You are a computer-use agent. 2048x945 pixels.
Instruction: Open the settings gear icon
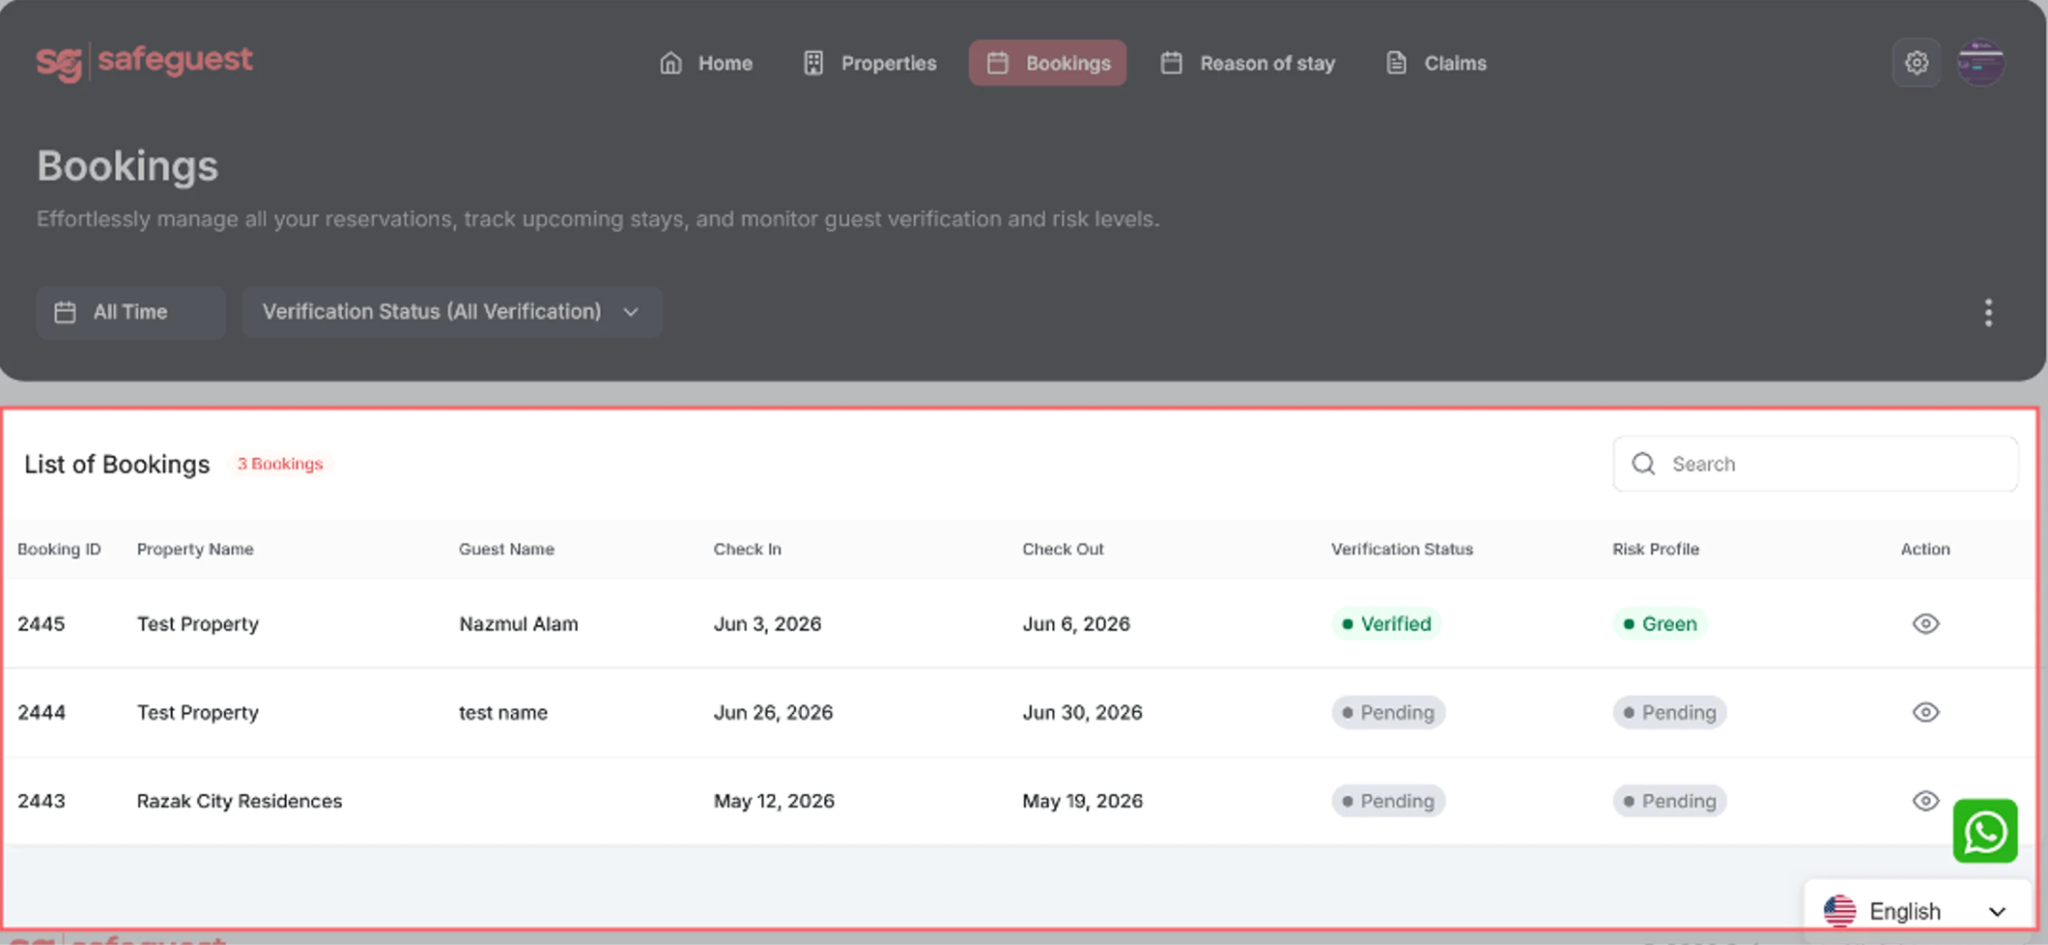tap(1916, 63)
